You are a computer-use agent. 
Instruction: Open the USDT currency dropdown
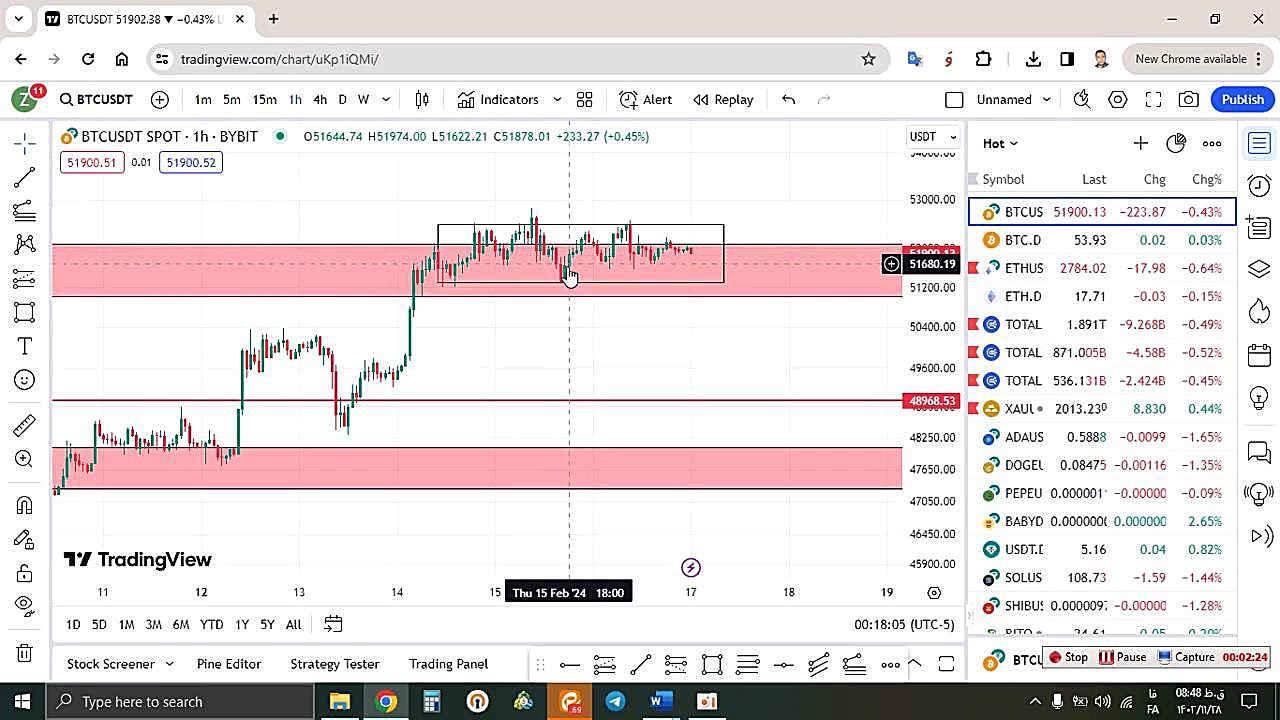[x=933, y=136]
